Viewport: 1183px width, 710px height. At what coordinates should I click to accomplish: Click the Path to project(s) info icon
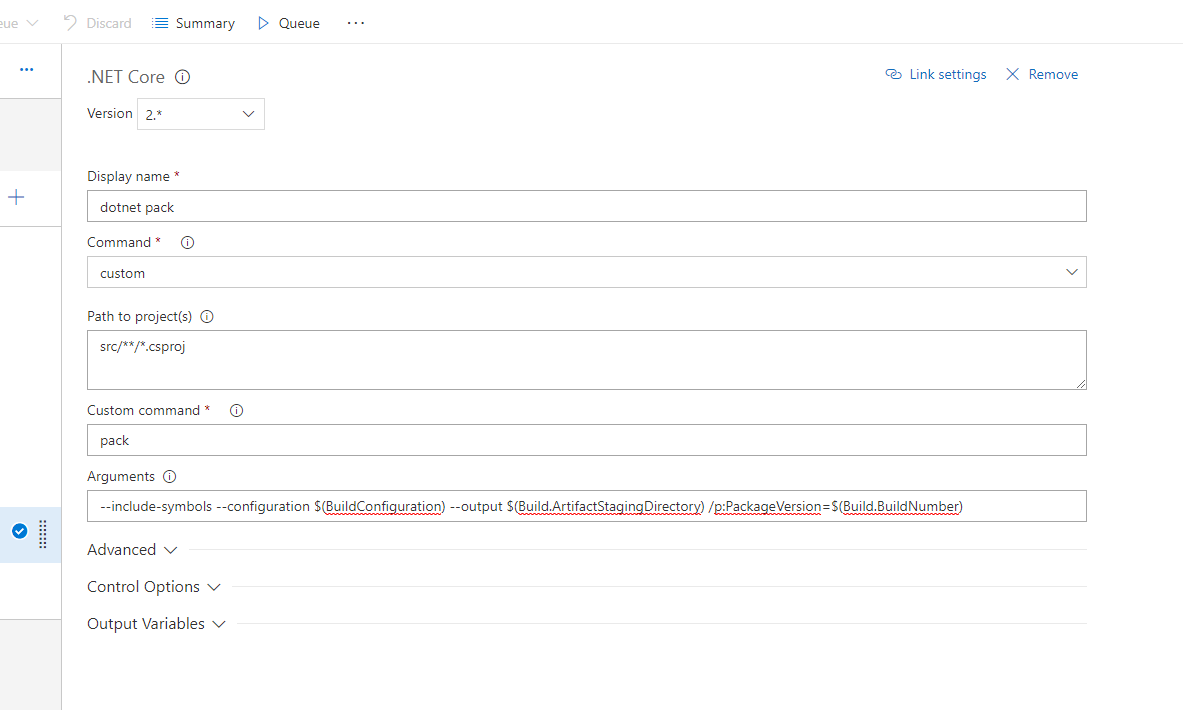207,316
